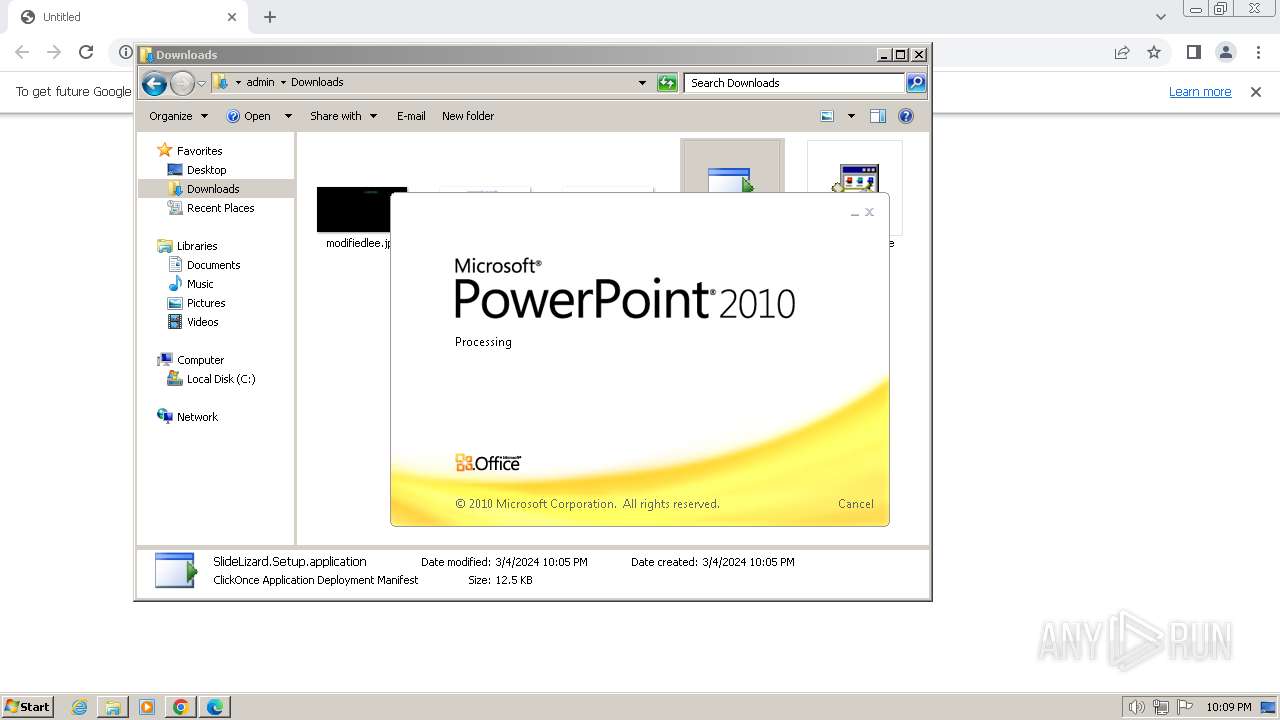The height and width of the screenshot is (720, 1280).
Task: Go back in Chrome
Action: (x=22, y=52)
